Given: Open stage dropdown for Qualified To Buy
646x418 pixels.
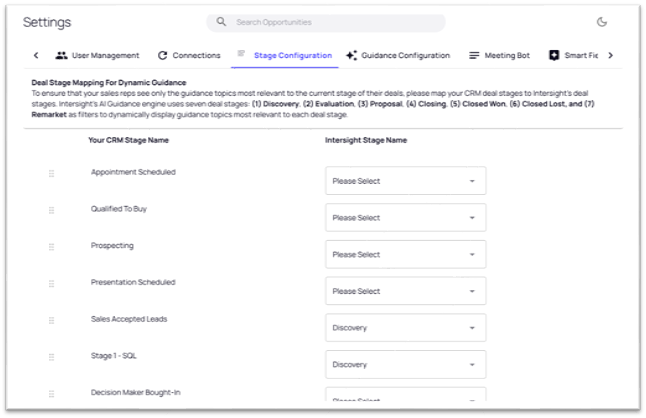Looking at the screenshot, I should coord(405,217).
